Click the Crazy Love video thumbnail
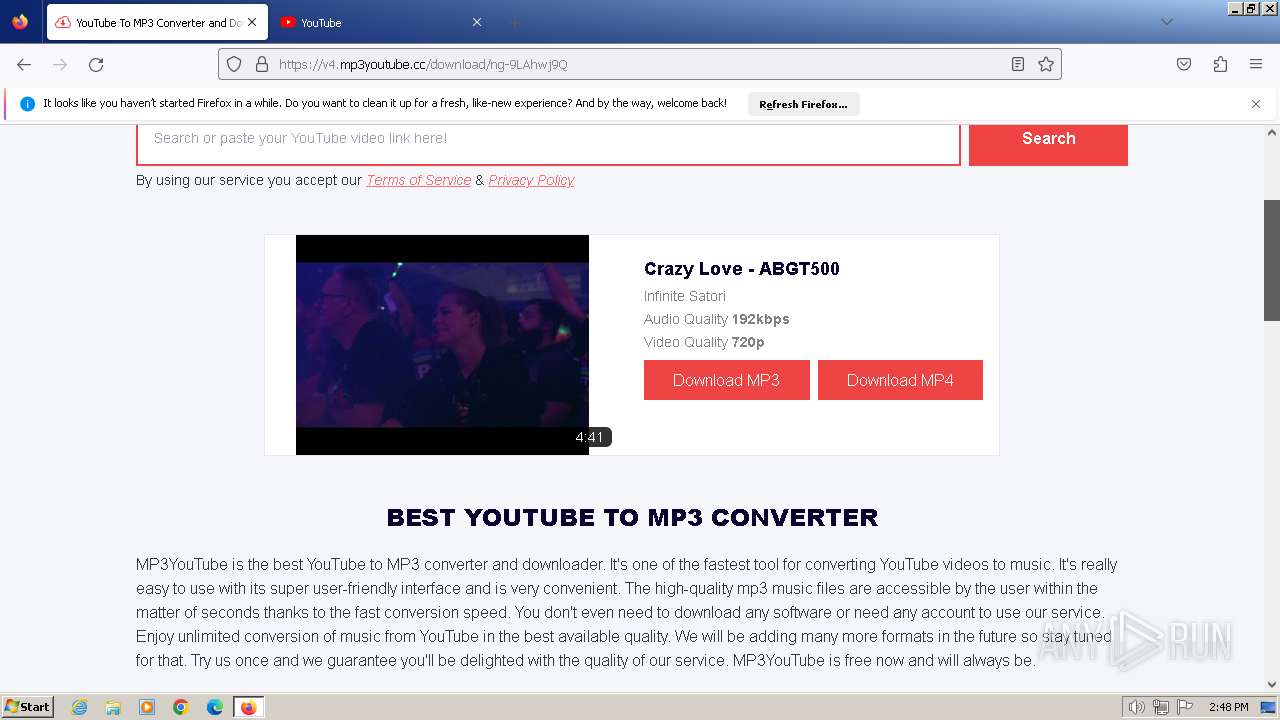This screenshot has width=1280, height=720. (x=442, y=345)
